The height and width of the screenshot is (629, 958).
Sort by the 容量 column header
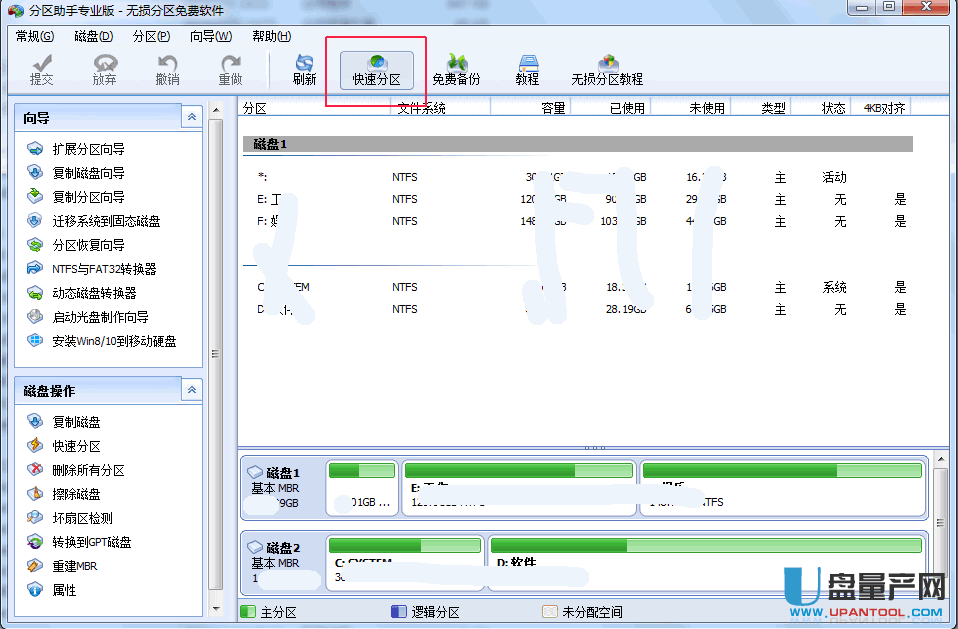point(530,108)
